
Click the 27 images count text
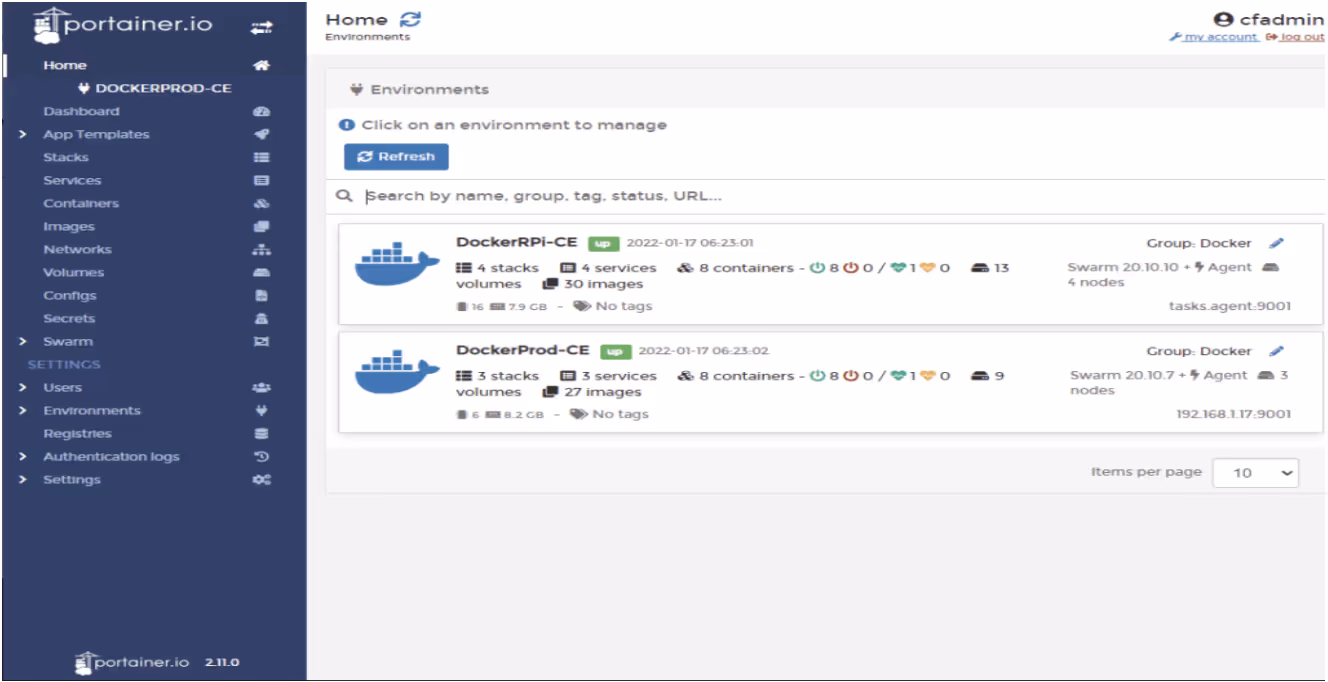point(601,392)
